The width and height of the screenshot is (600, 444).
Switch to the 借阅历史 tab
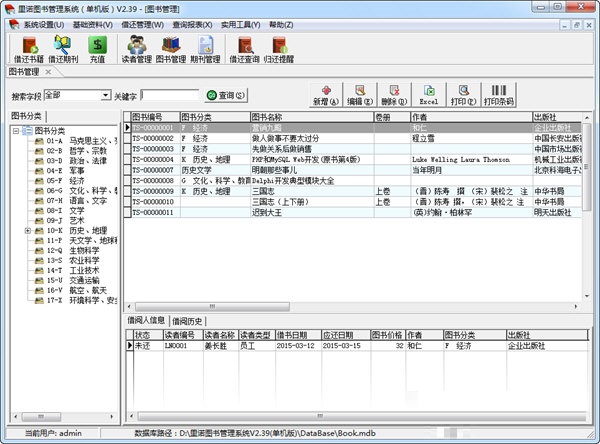[x=189, y=321]
